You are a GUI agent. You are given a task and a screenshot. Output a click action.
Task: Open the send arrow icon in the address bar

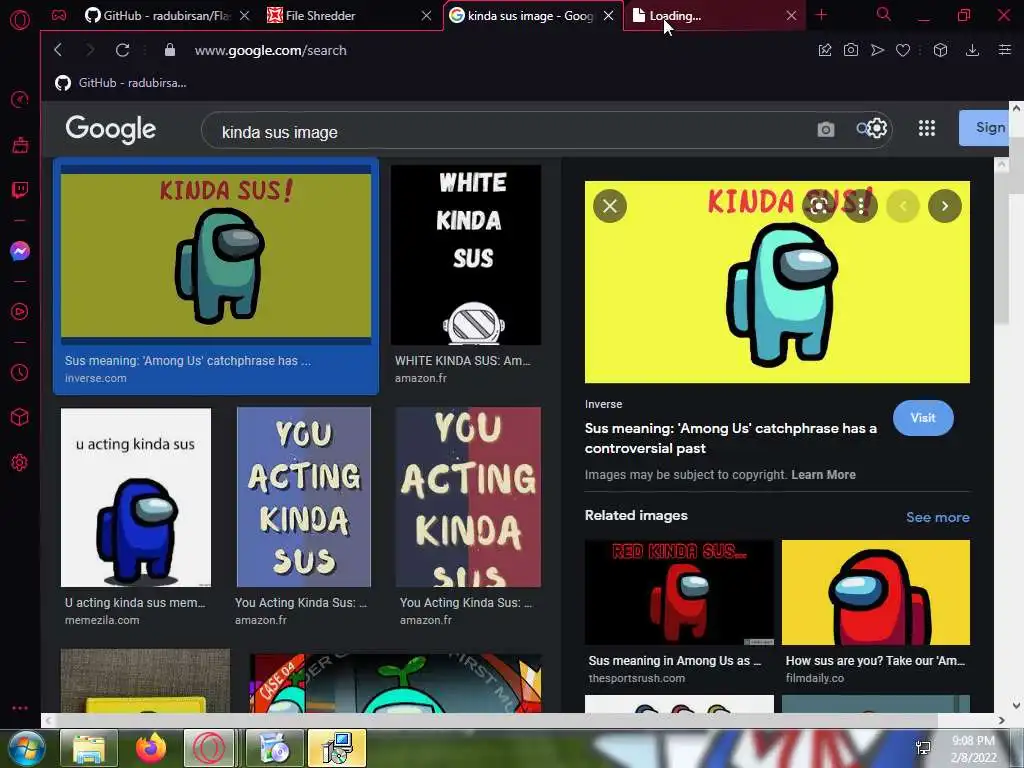(x=877, y=50)
